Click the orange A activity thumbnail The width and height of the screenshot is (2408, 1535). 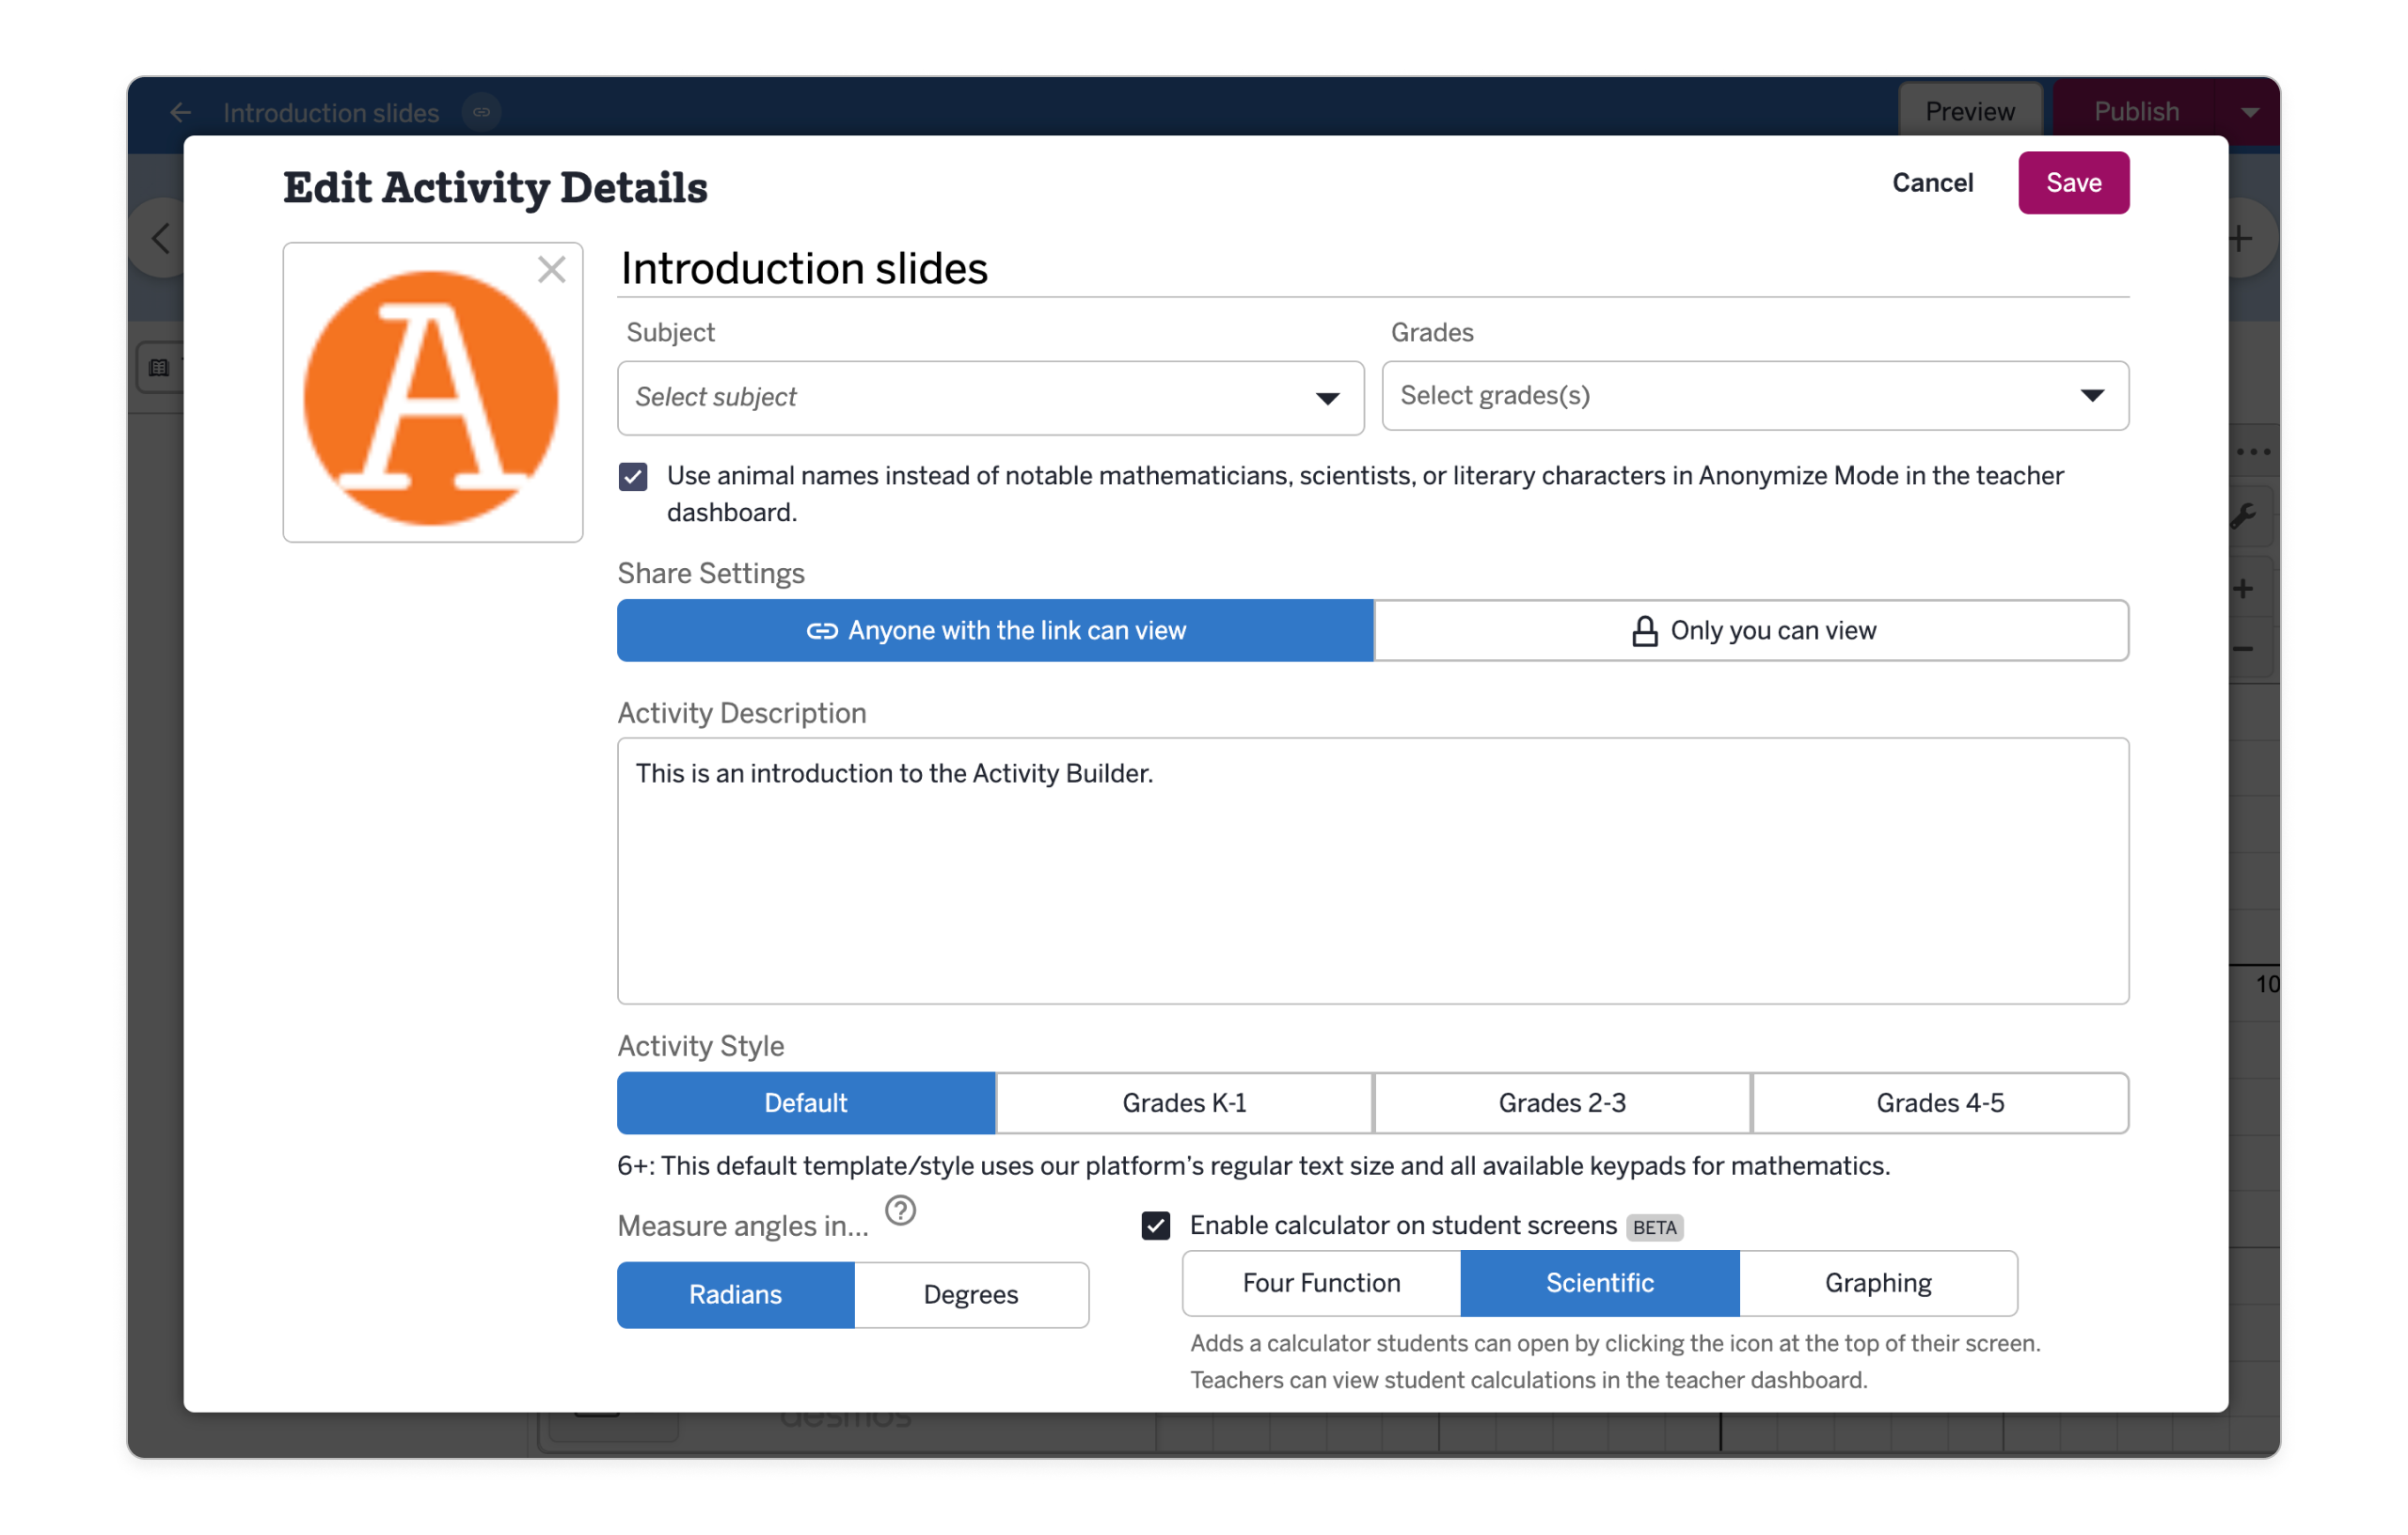(431, 398)
